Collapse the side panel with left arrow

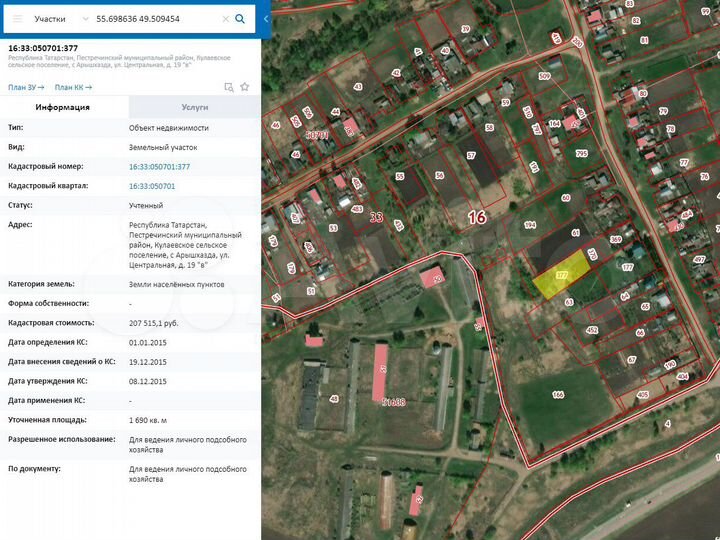pyautogui.click(x=266, y=19)
